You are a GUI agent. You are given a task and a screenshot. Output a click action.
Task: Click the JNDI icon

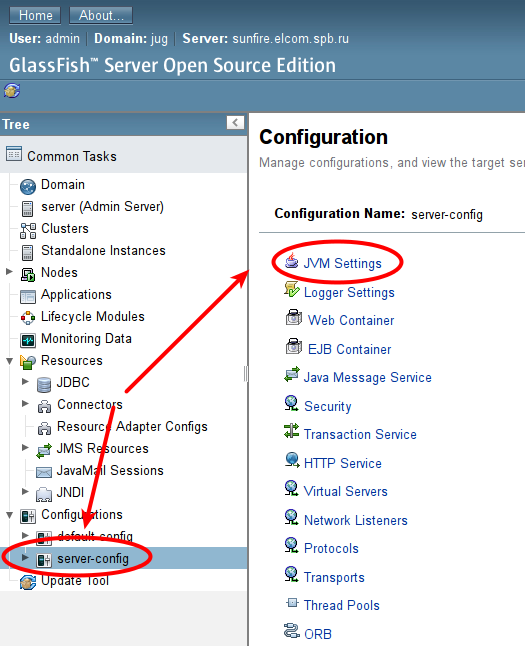tap(44, 494)
